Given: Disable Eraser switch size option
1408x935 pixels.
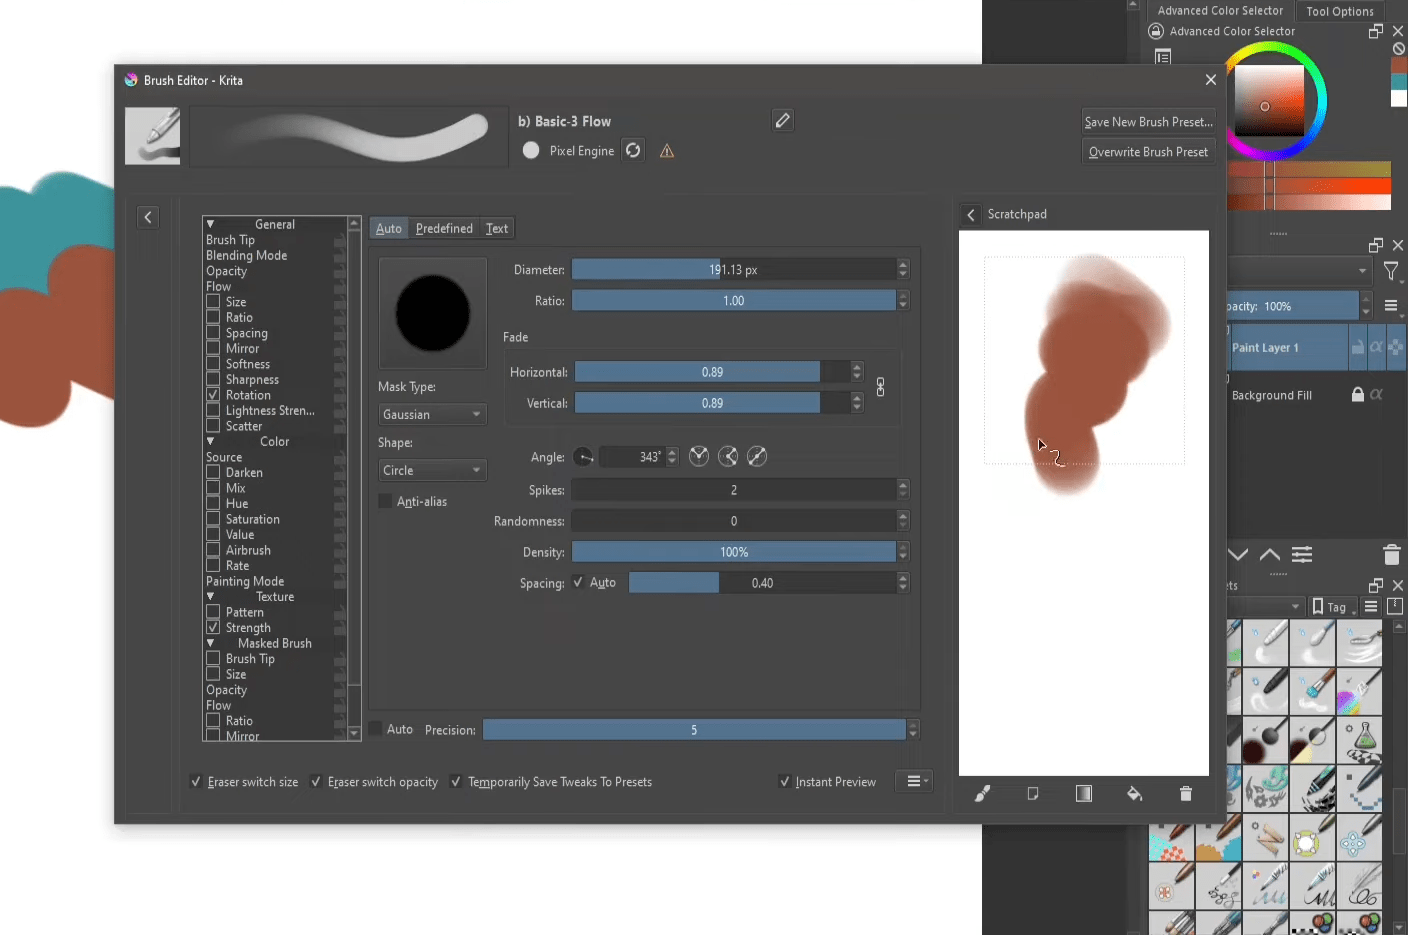Looking at the screenshot, I should [x=196, y=781].
